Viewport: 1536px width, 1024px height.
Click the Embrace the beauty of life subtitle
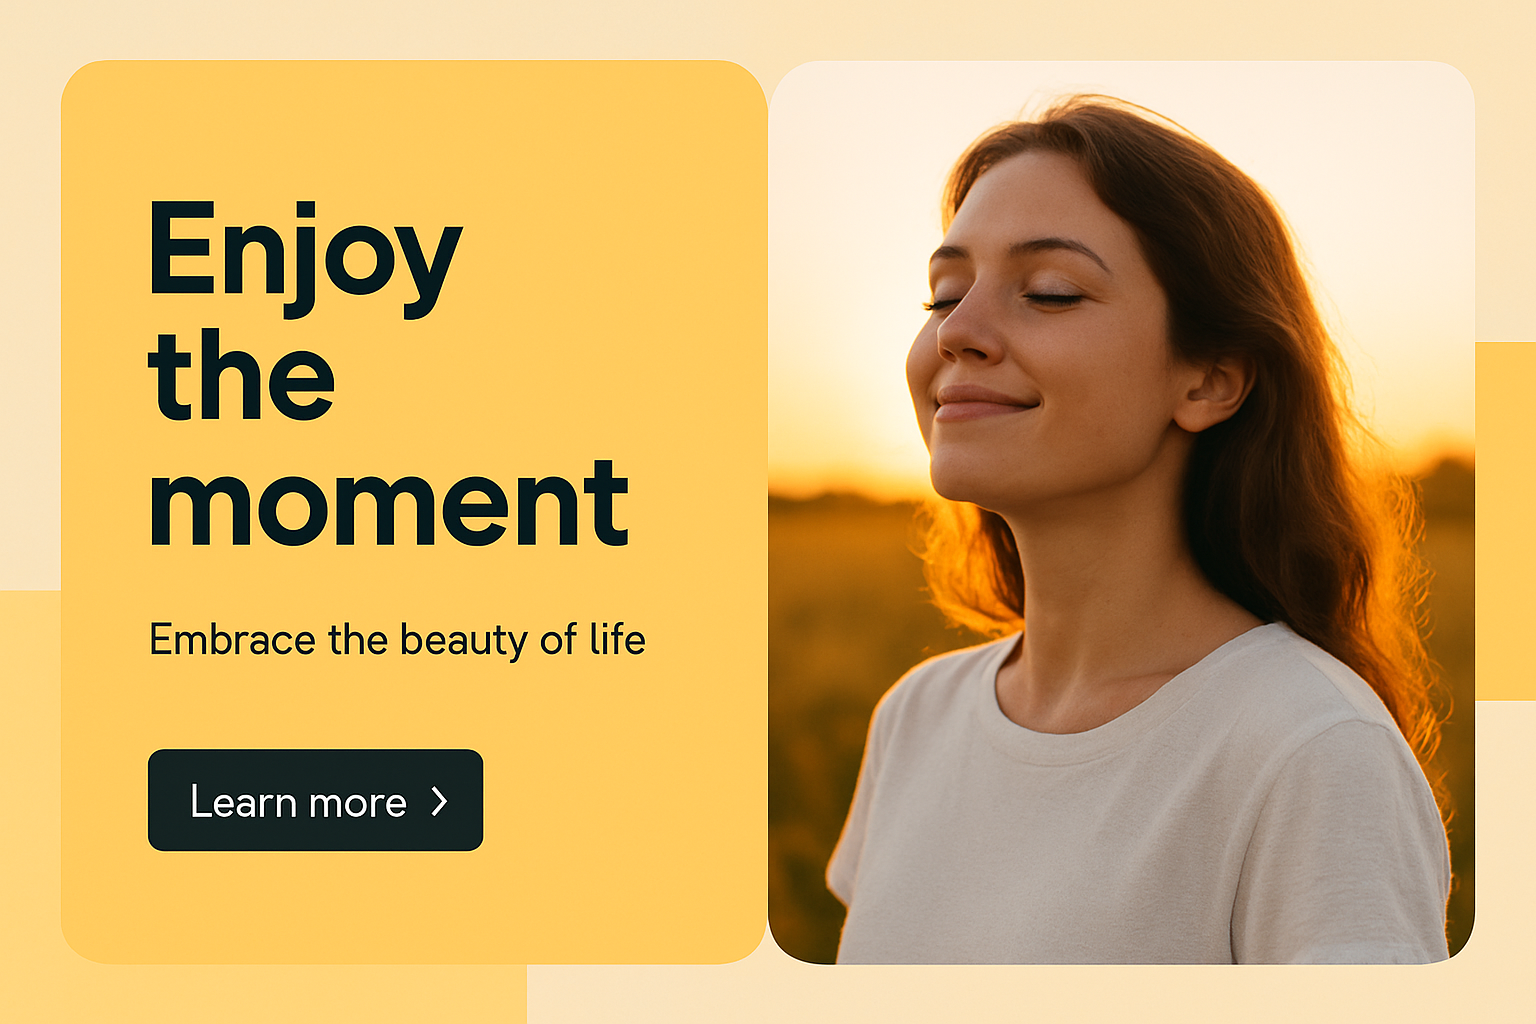pyautogui.click(x=397, y=640)
